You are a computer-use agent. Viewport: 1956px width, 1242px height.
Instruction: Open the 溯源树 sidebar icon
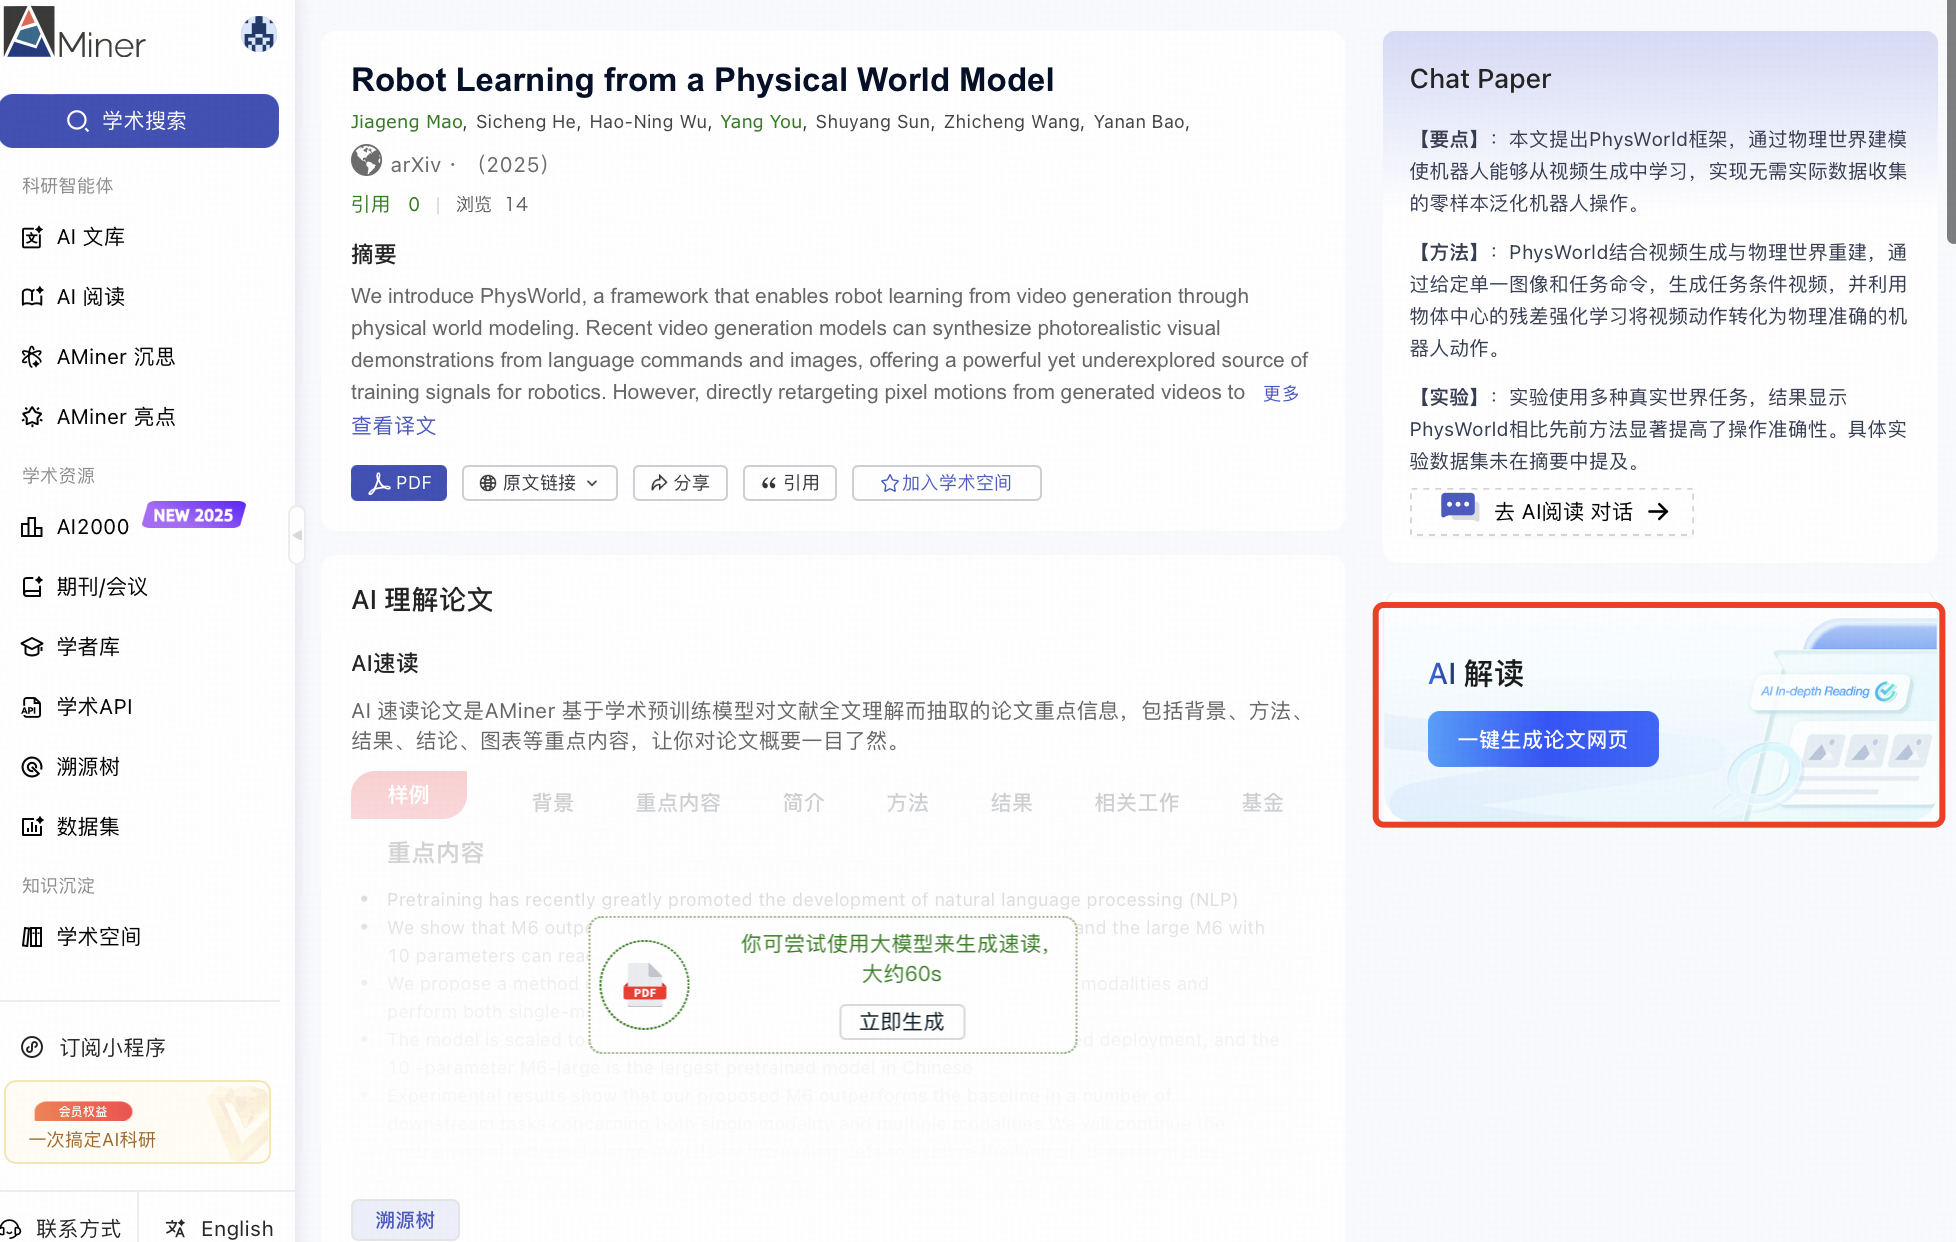click(x=32, y=767)
